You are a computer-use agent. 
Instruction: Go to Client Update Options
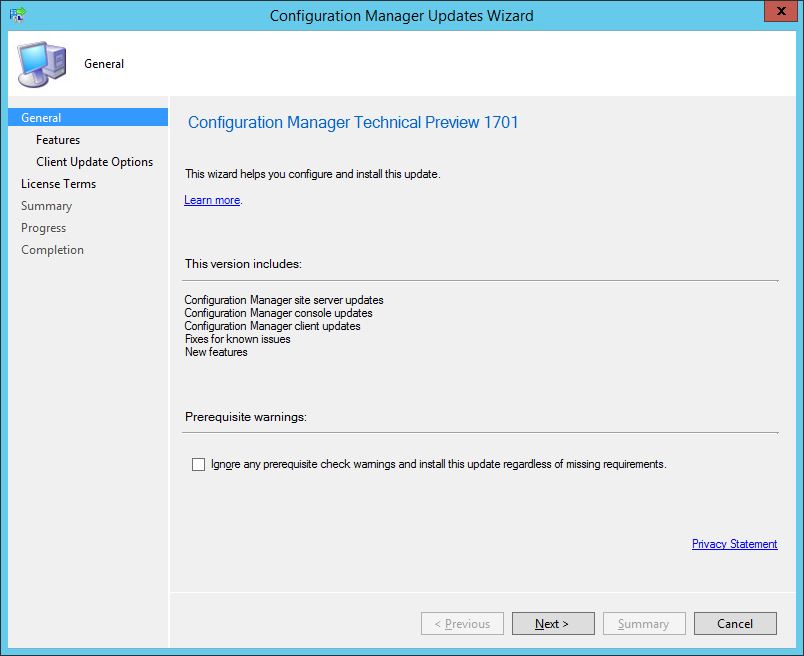[x=94, y=161]
